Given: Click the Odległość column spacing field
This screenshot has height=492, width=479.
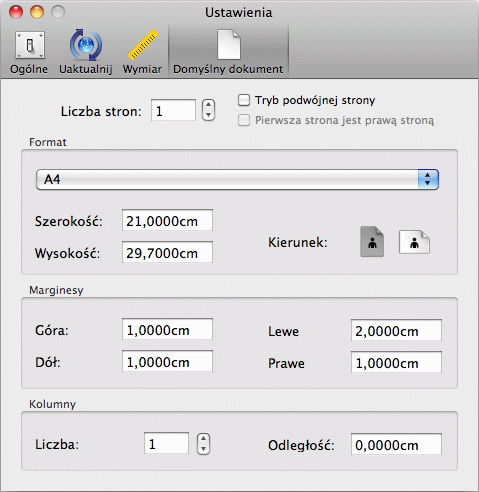Looking at the screenshot, I should [x=396, y=444].
